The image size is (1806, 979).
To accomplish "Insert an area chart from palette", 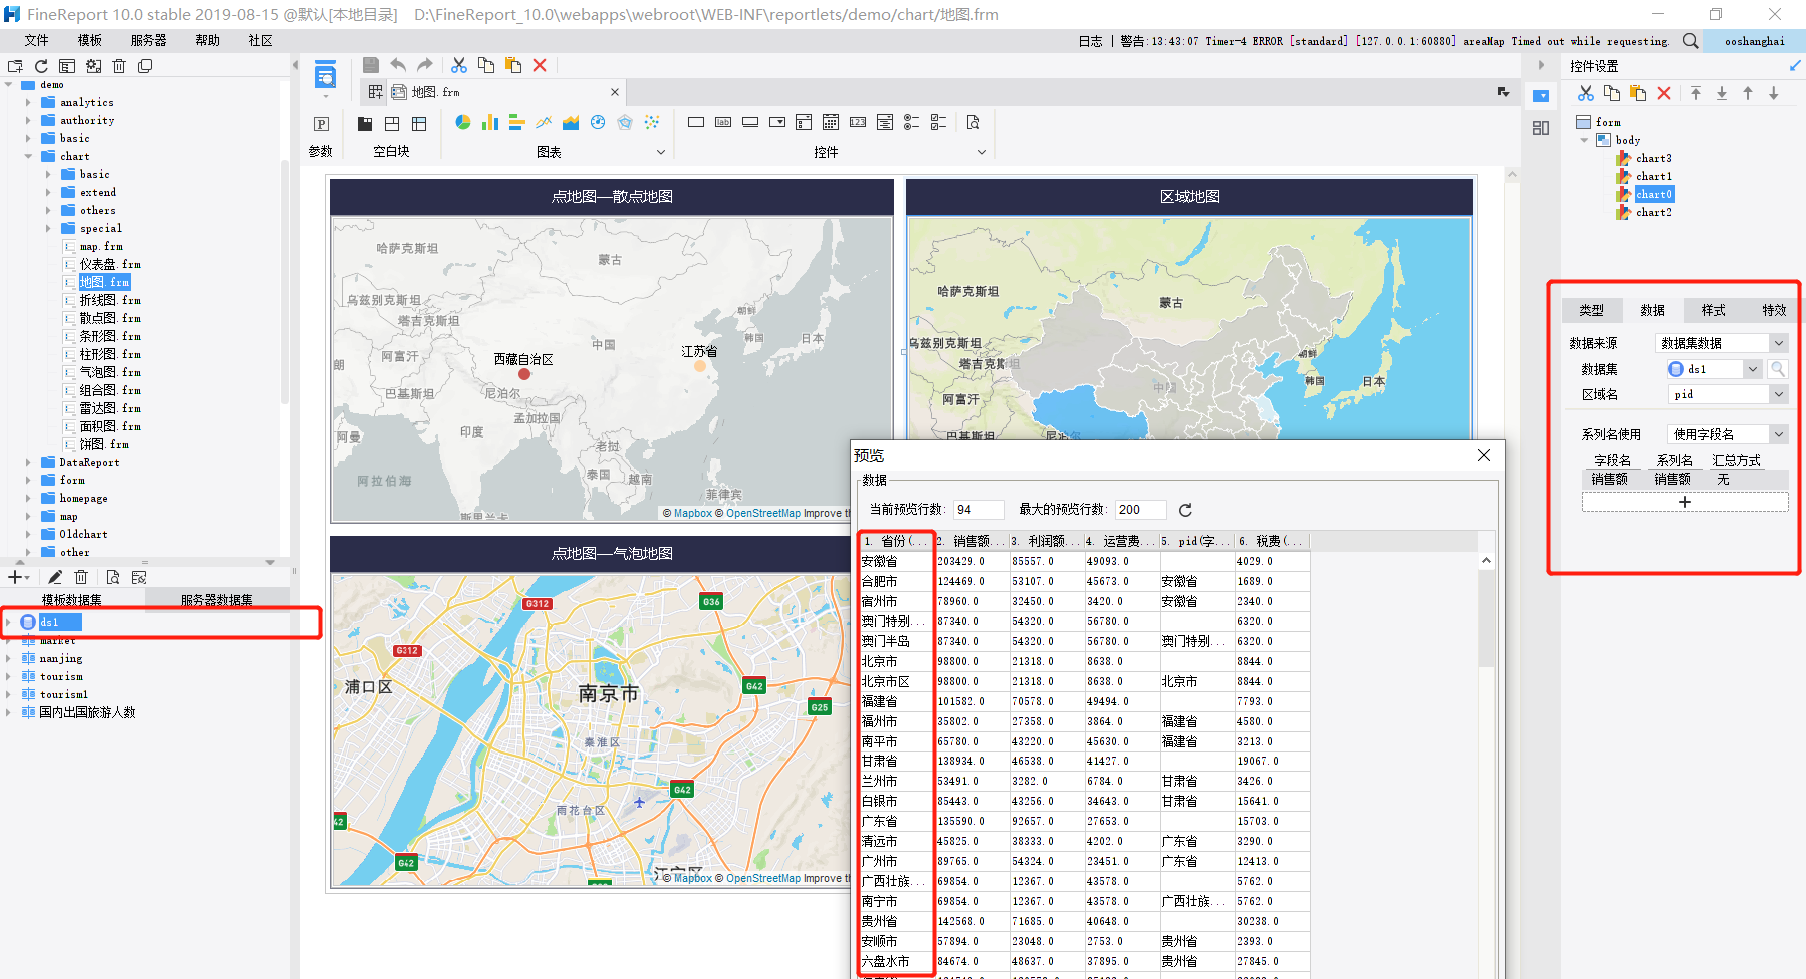I will (571, 122).
